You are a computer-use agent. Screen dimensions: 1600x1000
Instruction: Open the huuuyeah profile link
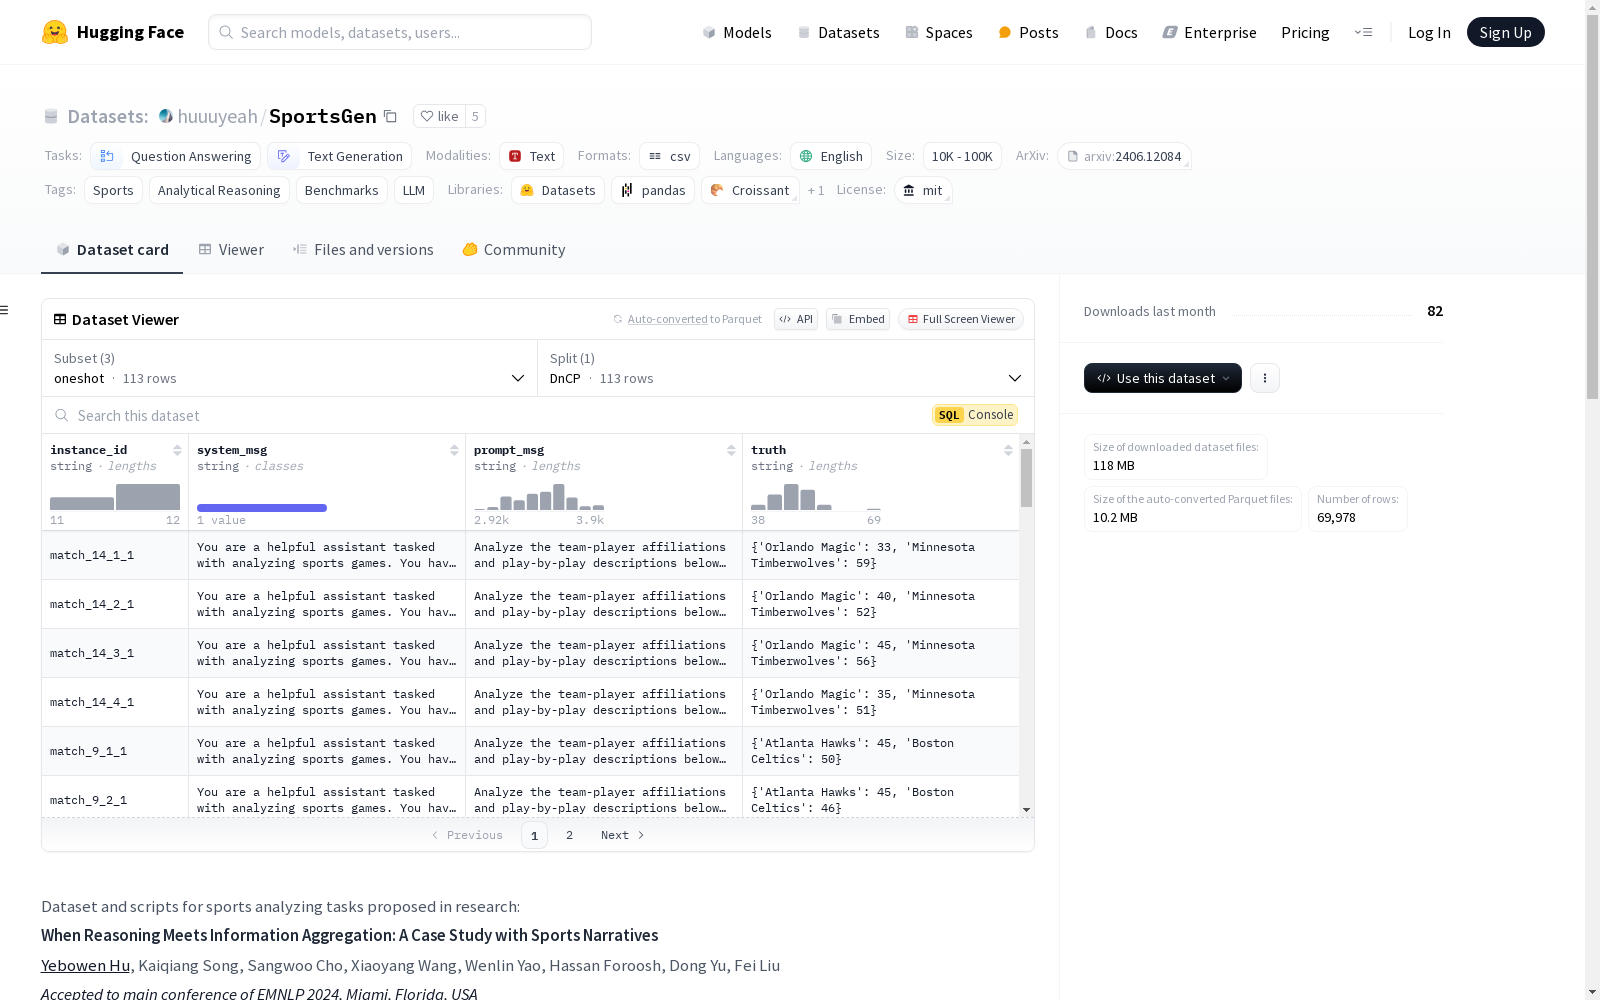(x=218, y=116)
